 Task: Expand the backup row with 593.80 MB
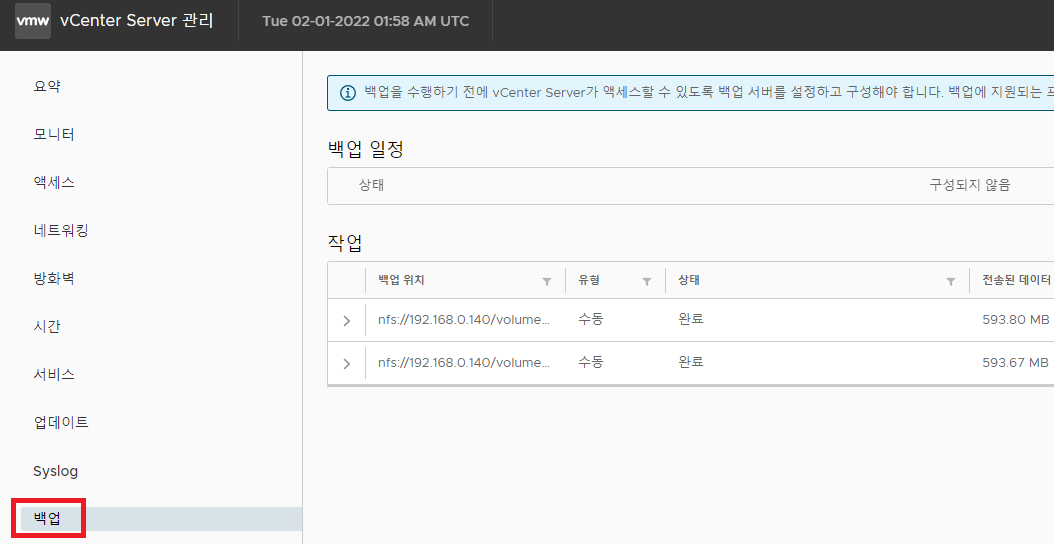(347, 321)
